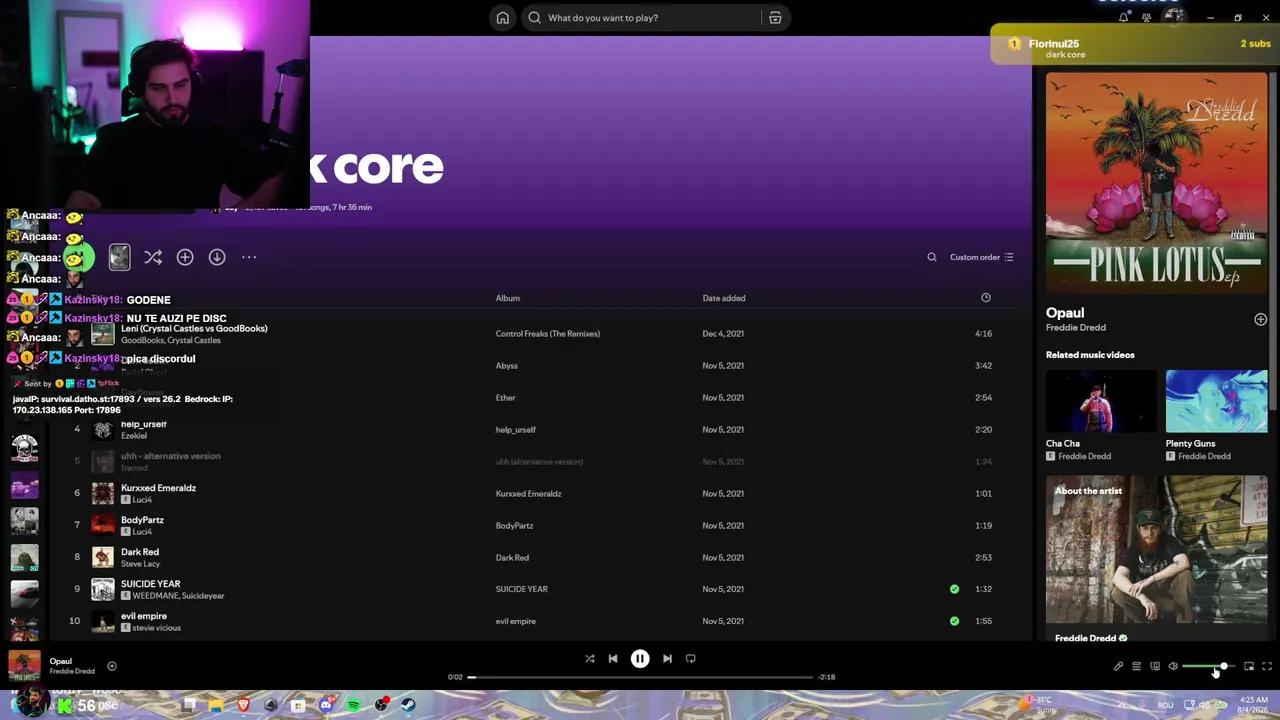Open the user profile avatar menu
This screenshot has height=720, width=1280.
tap(1176, 17)
